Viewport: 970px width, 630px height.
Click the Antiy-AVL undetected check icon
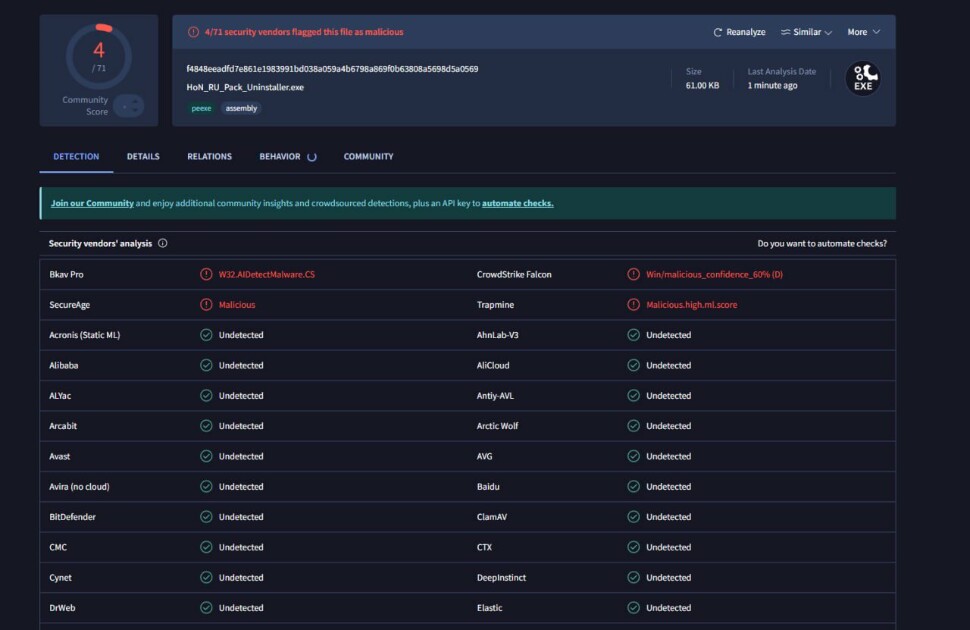[x=633, y=395]
